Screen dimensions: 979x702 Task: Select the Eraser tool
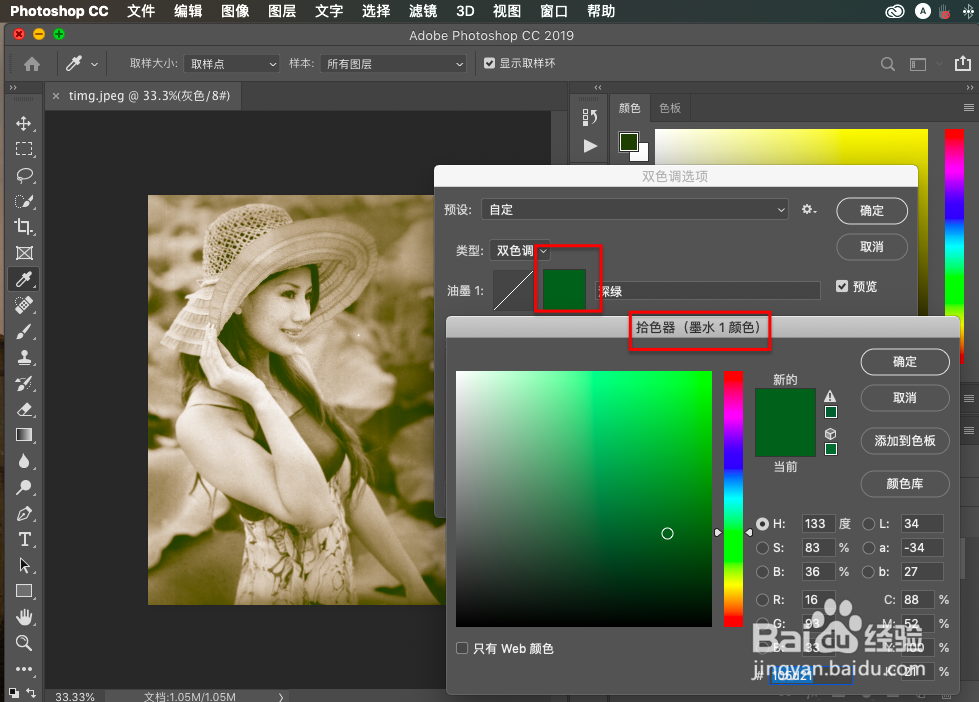24,410
